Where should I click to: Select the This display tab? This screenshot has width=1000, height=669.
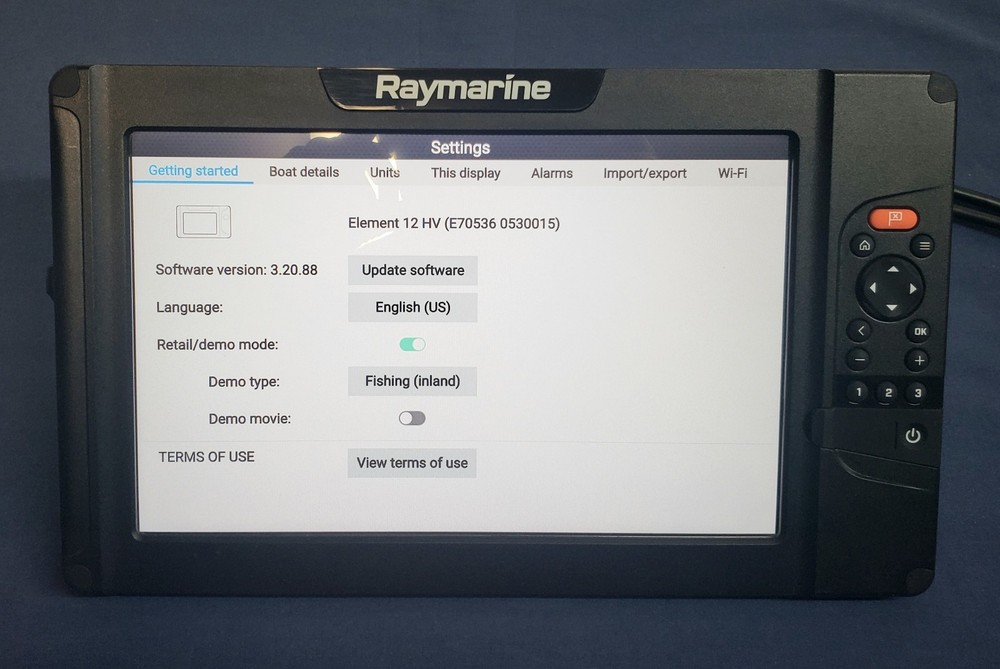coord(466,173)
